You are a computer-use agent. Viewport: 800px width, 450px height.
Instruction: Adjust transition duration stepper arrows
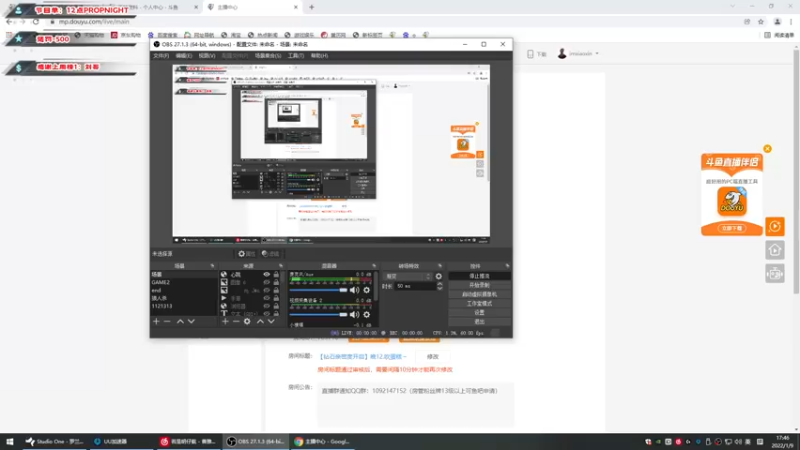click(440, 286)
